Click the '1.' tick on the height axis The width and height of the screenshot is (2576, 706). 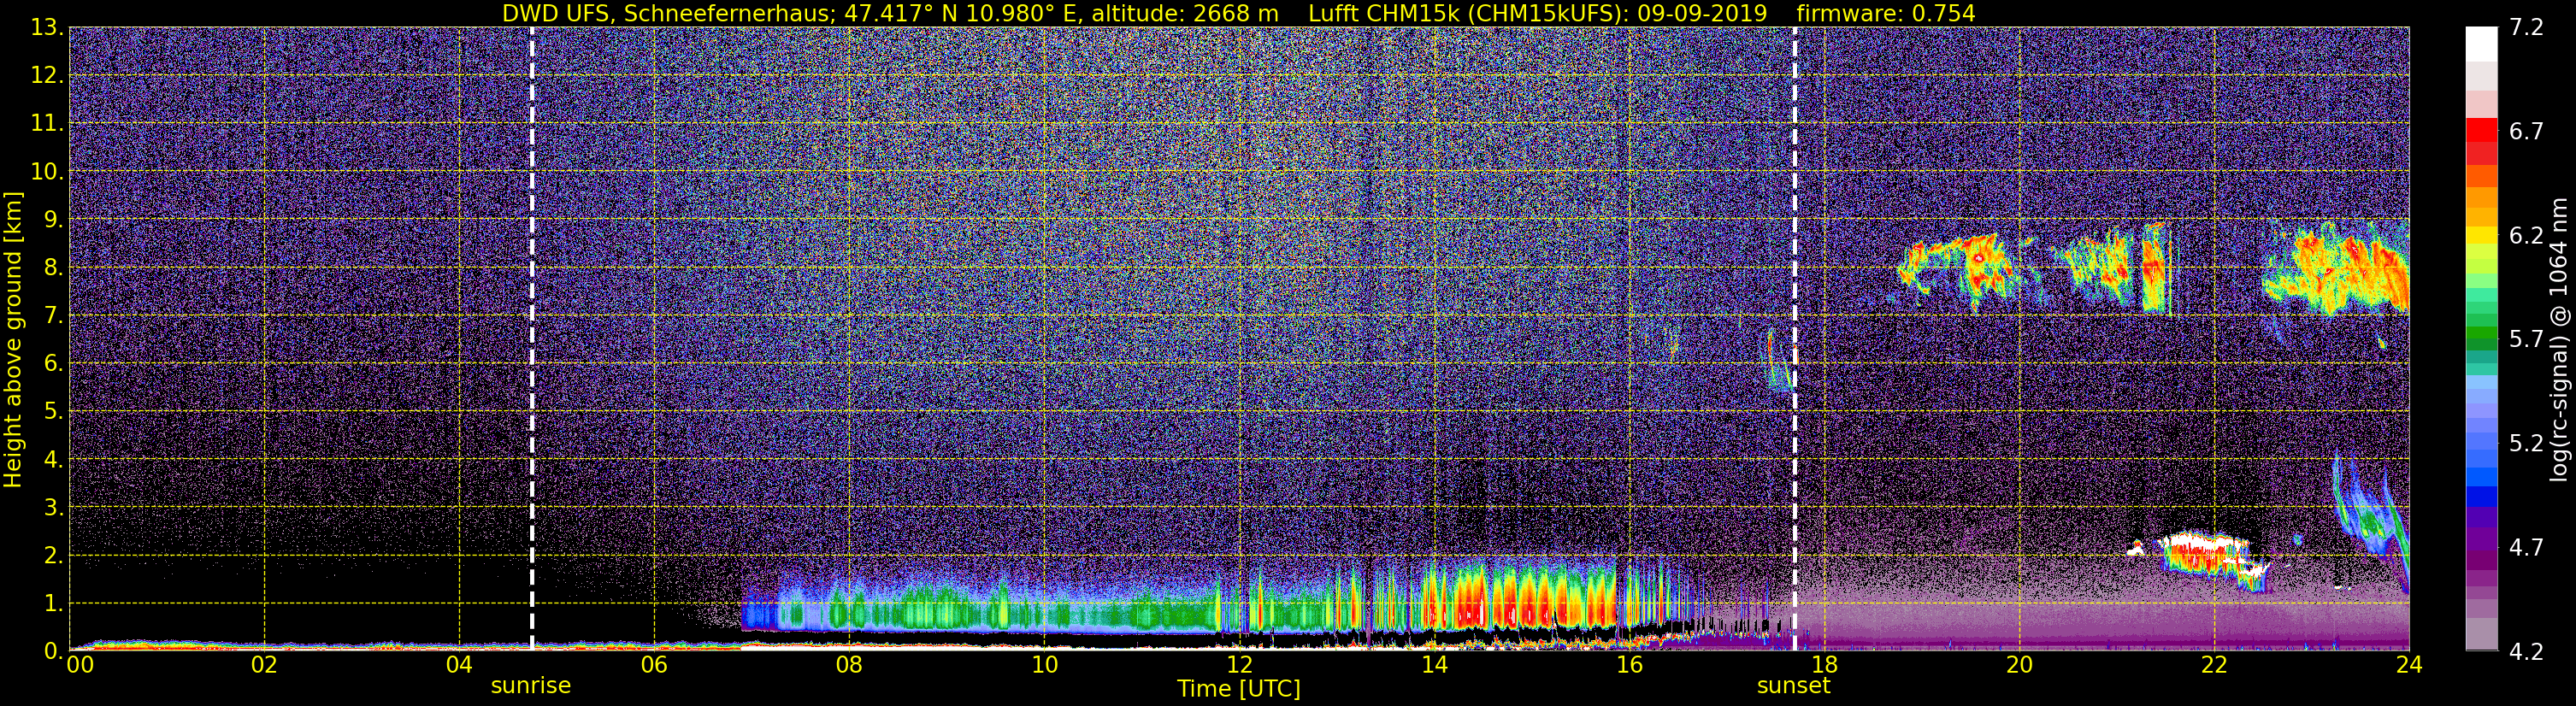(52, 604)
